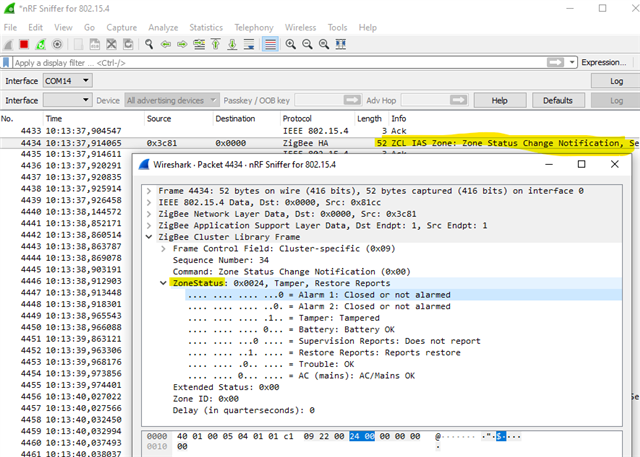Go forward to next packet
This screenshot has height=457, width=640.
tap(182, 44)
